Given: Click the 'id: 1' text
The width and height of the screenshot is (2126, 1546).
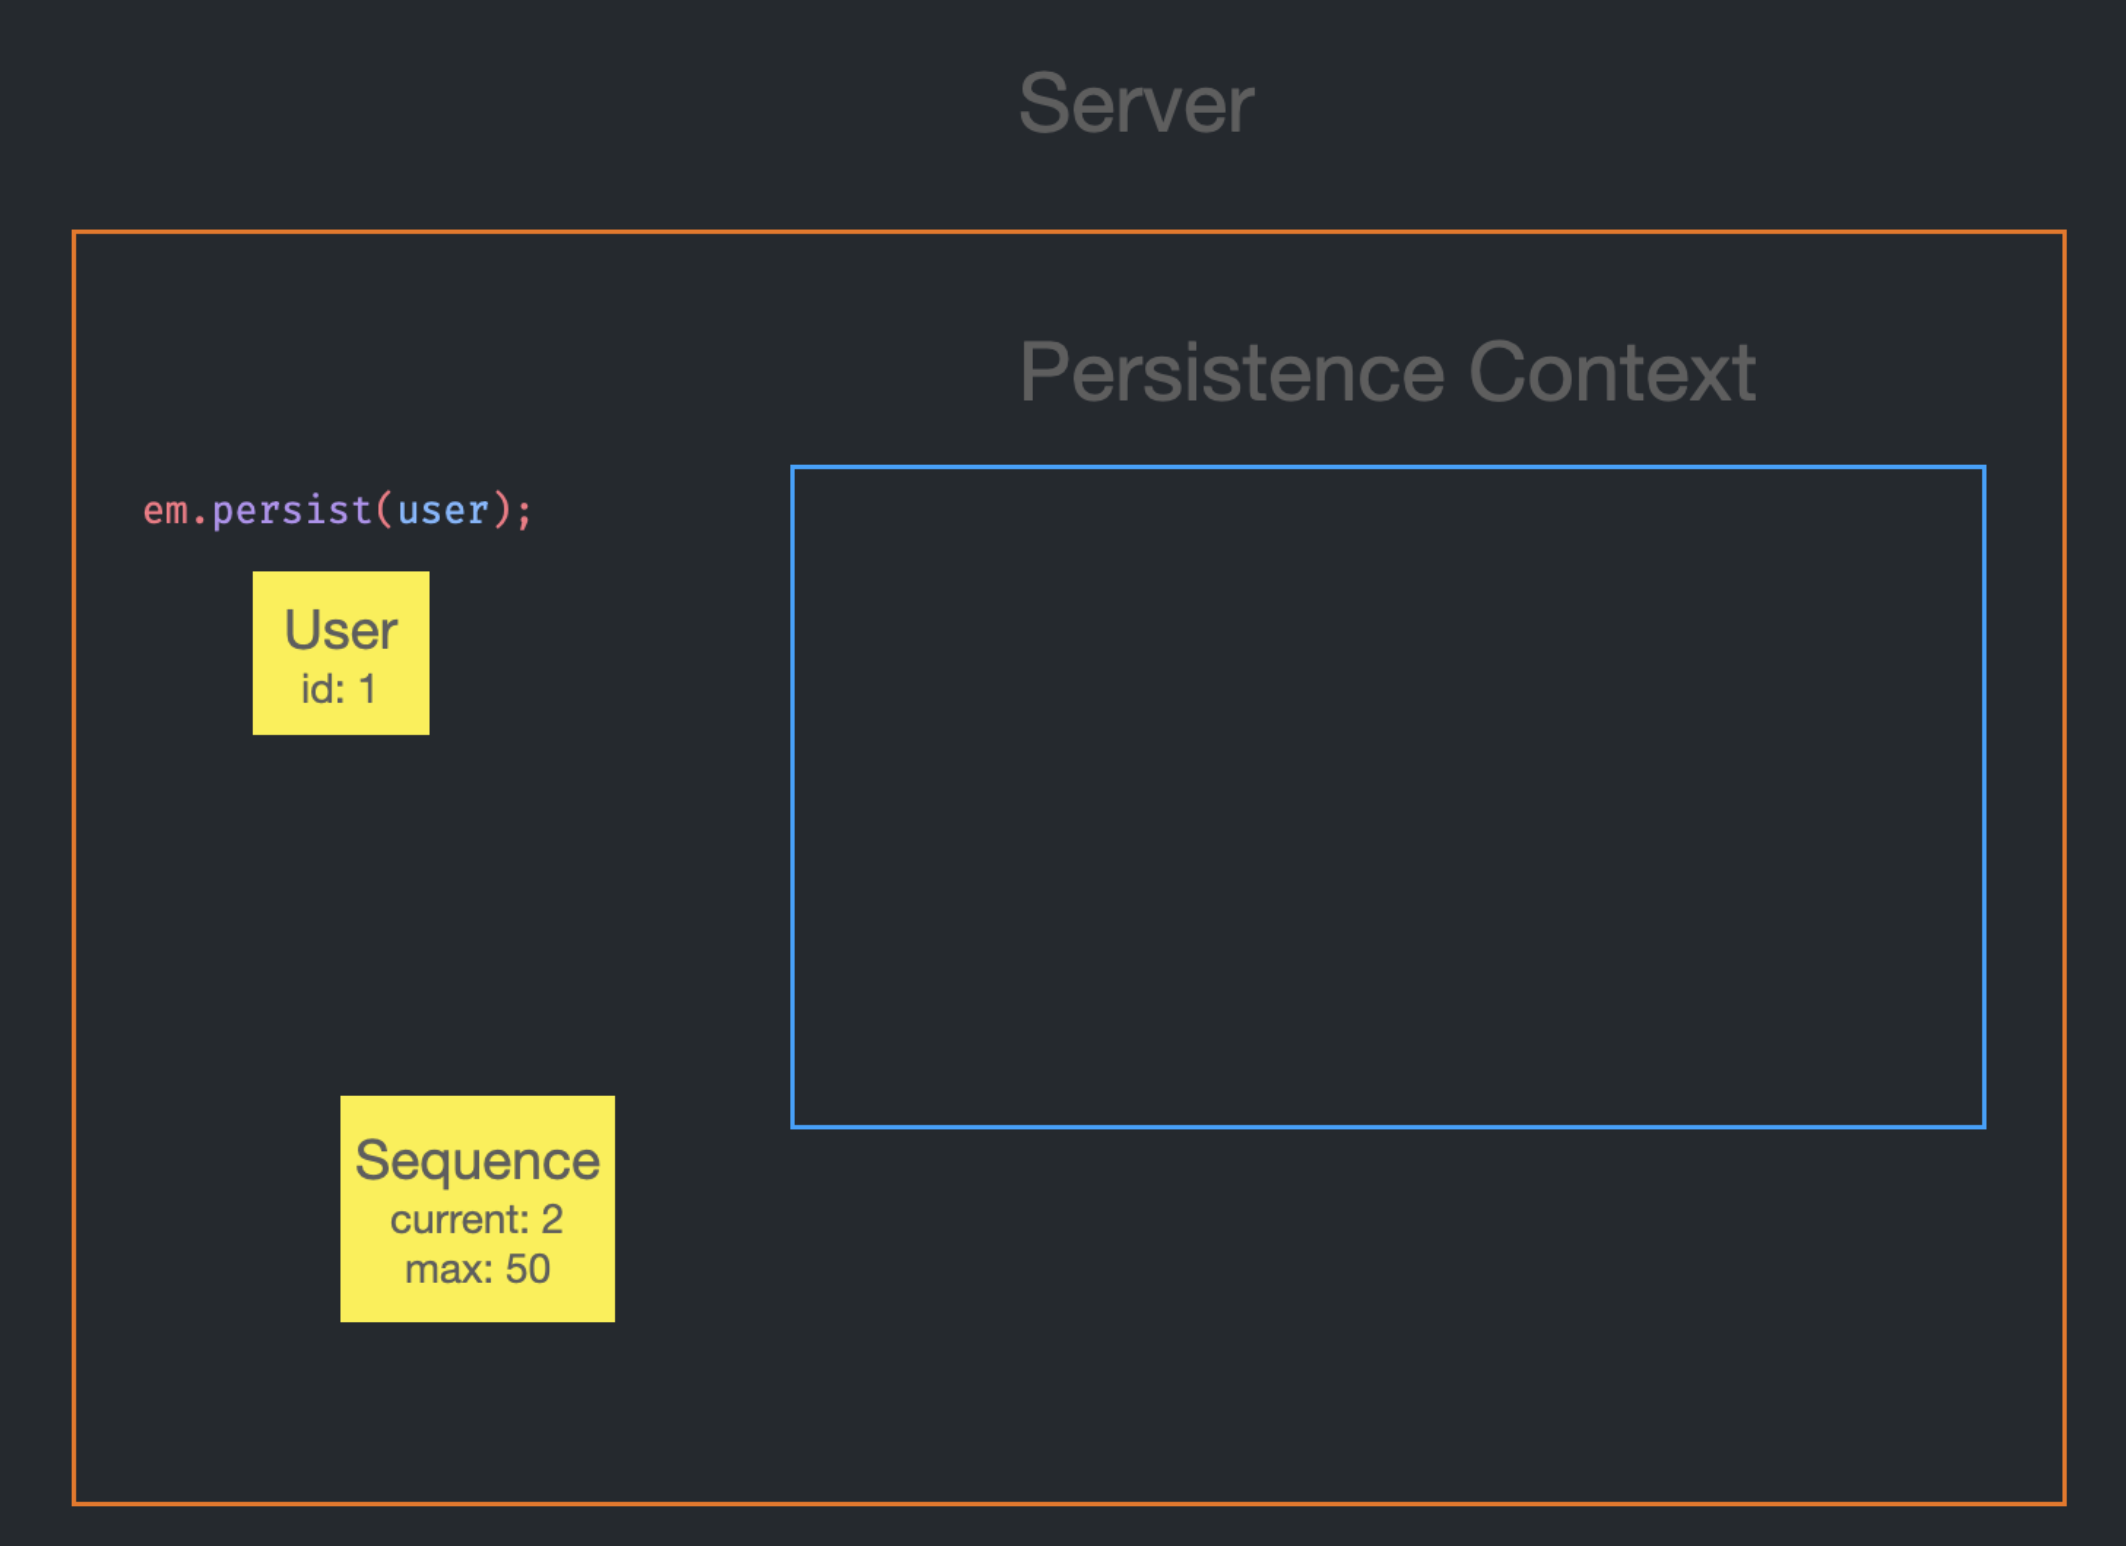Looking at the screenshot, I should pos(338,689).
